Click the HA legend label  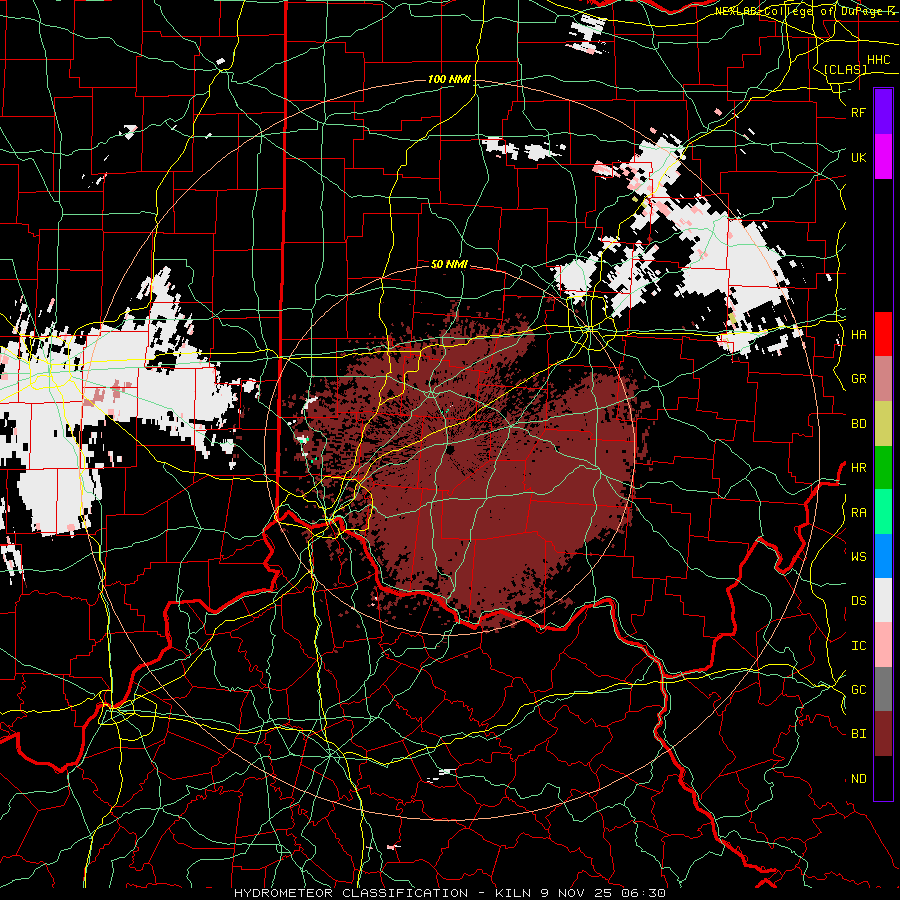tap(858, 334)
